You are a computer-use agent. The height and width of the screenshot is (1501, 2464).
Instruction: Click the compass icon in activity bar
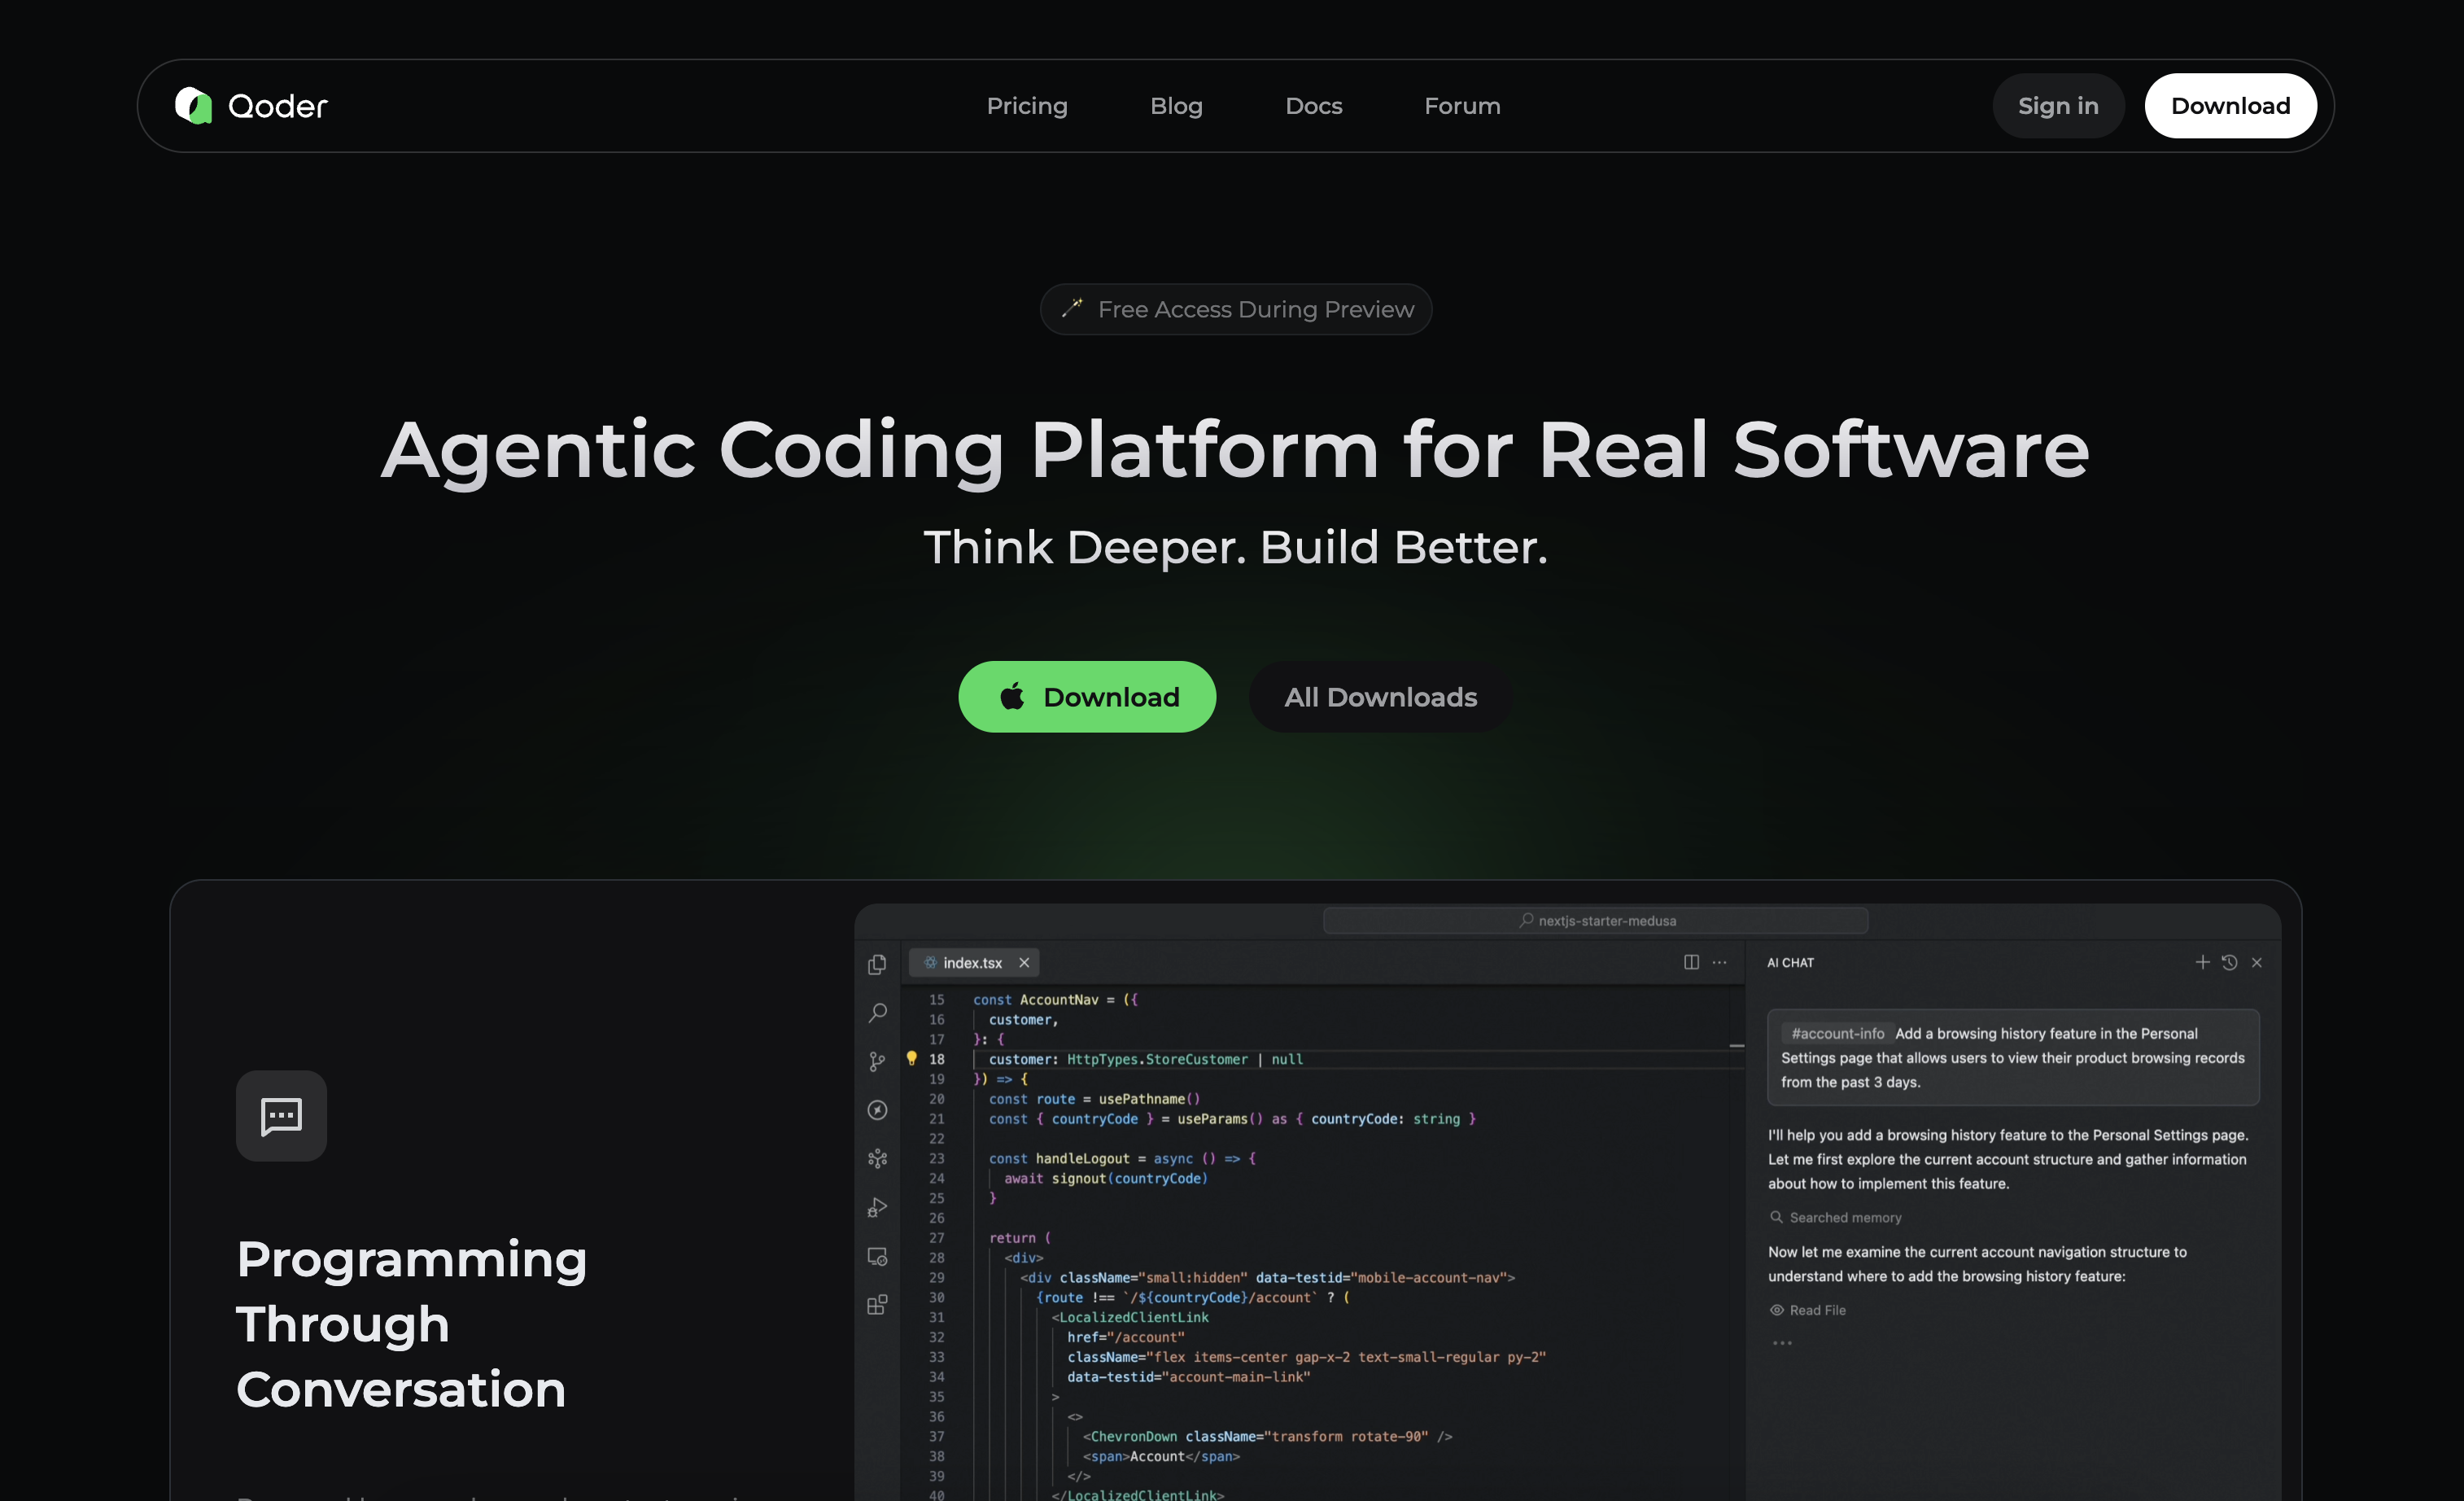point(877,1110)
